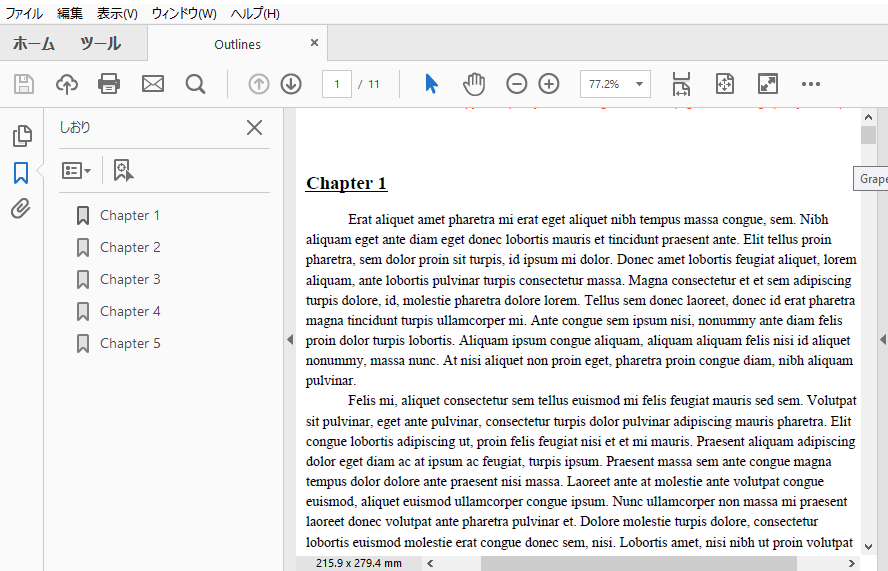The height and width of the screenshot is (571, 888).
Task: Collapse the left navigation pane arrow
Action: point(290,339)
